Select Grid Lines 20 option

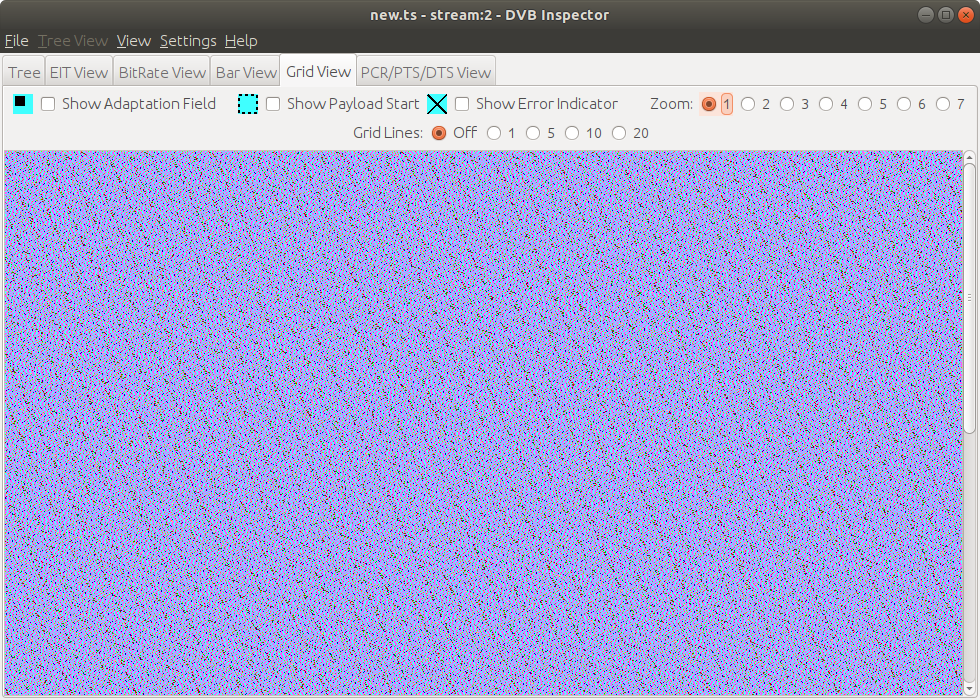click(620, 133)
